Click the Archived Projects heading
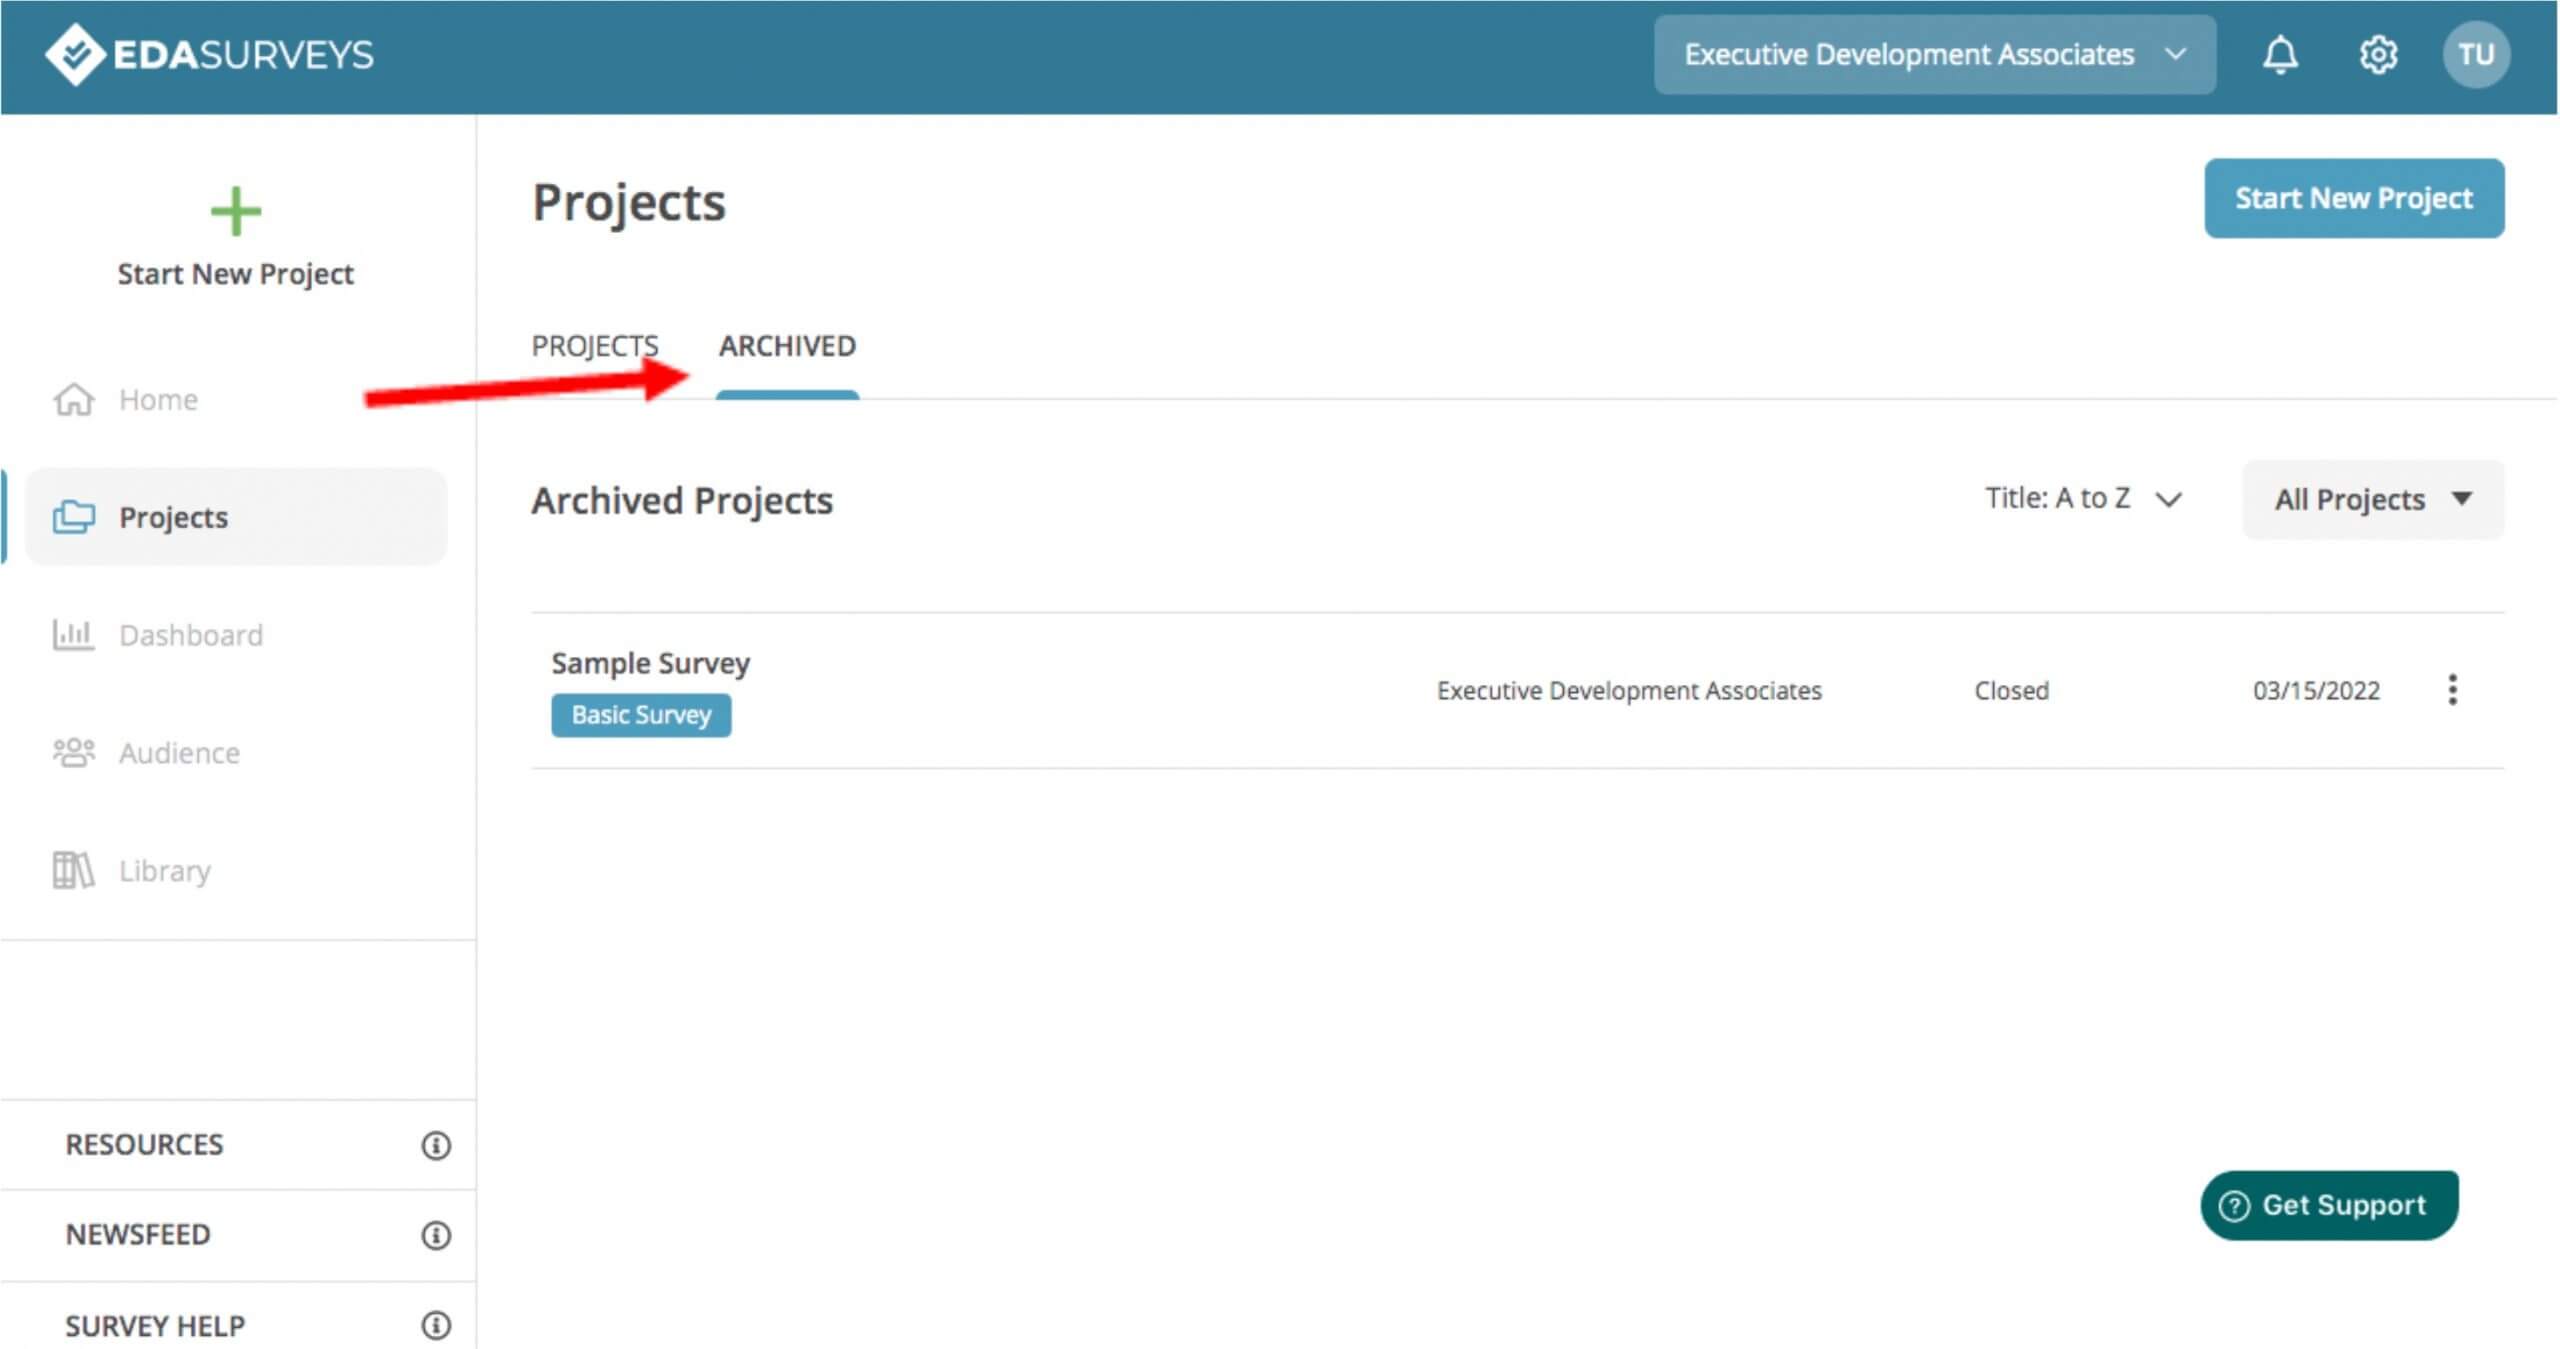The image size is (2560, 1349). pyautogui.click(x=682, y=500)
